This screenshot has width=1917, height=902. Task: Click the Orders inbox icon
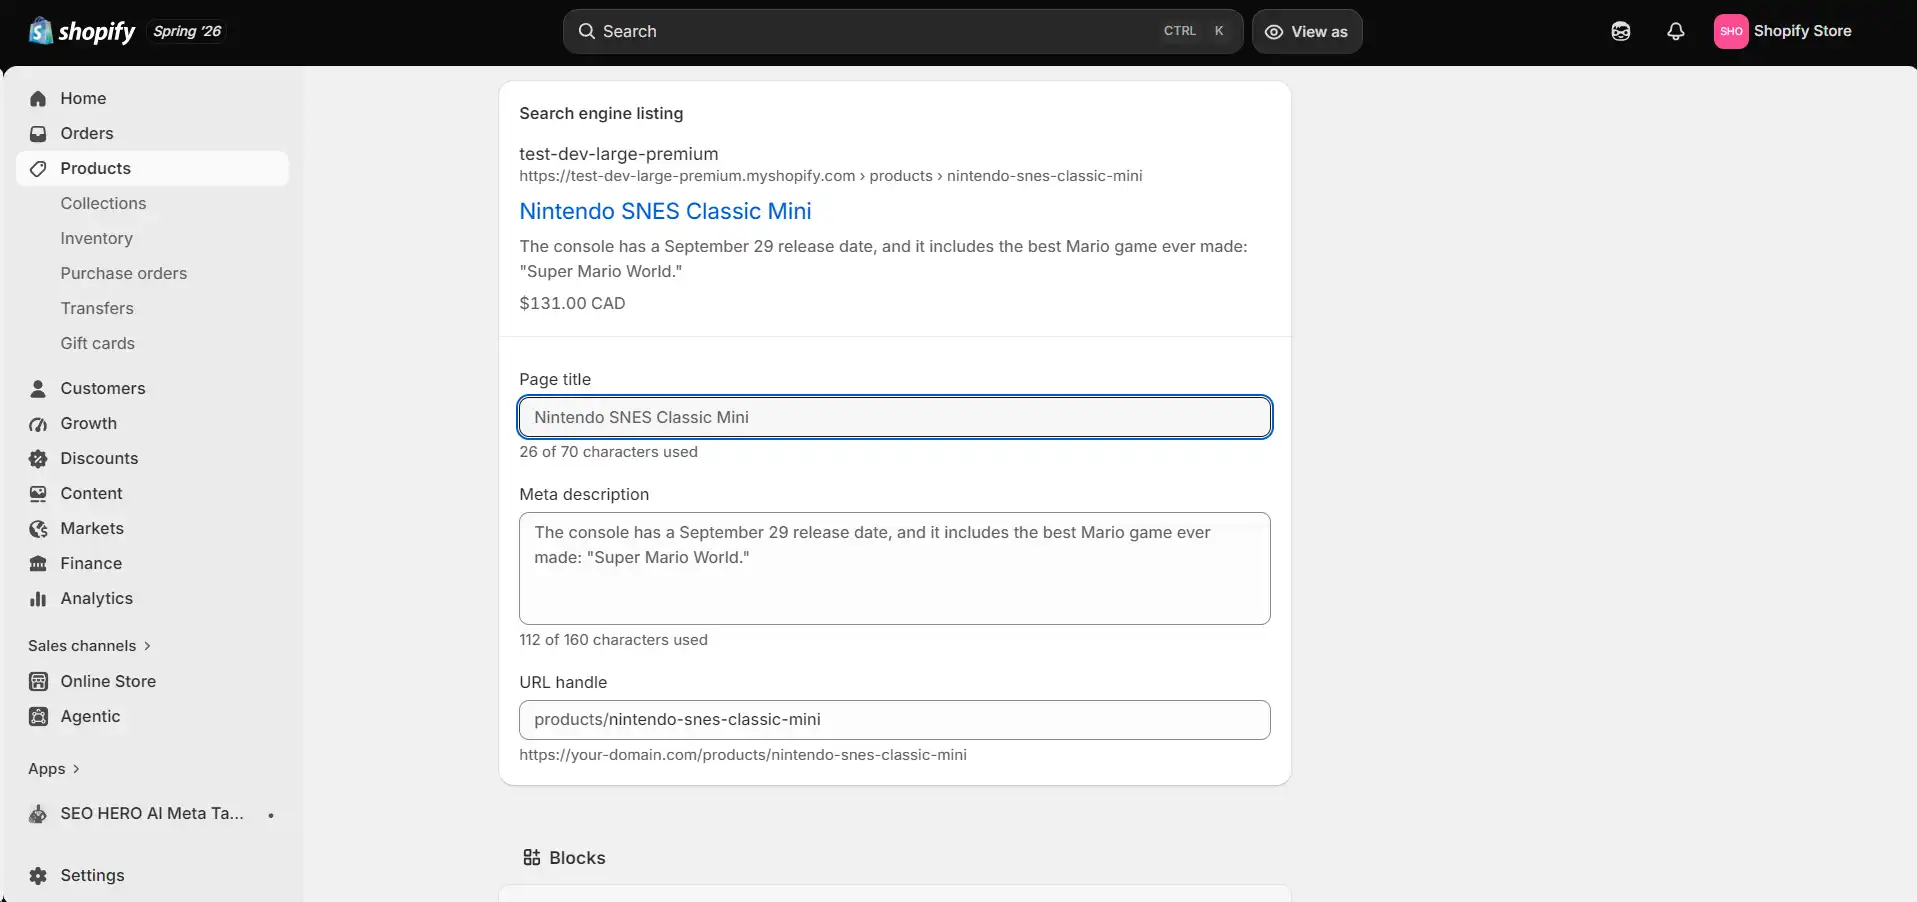38,133
